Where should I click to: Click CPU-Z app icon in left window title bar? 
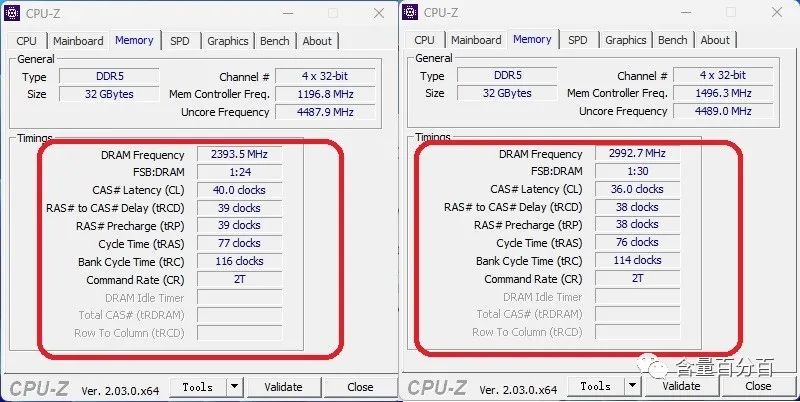tap(12, 13)
